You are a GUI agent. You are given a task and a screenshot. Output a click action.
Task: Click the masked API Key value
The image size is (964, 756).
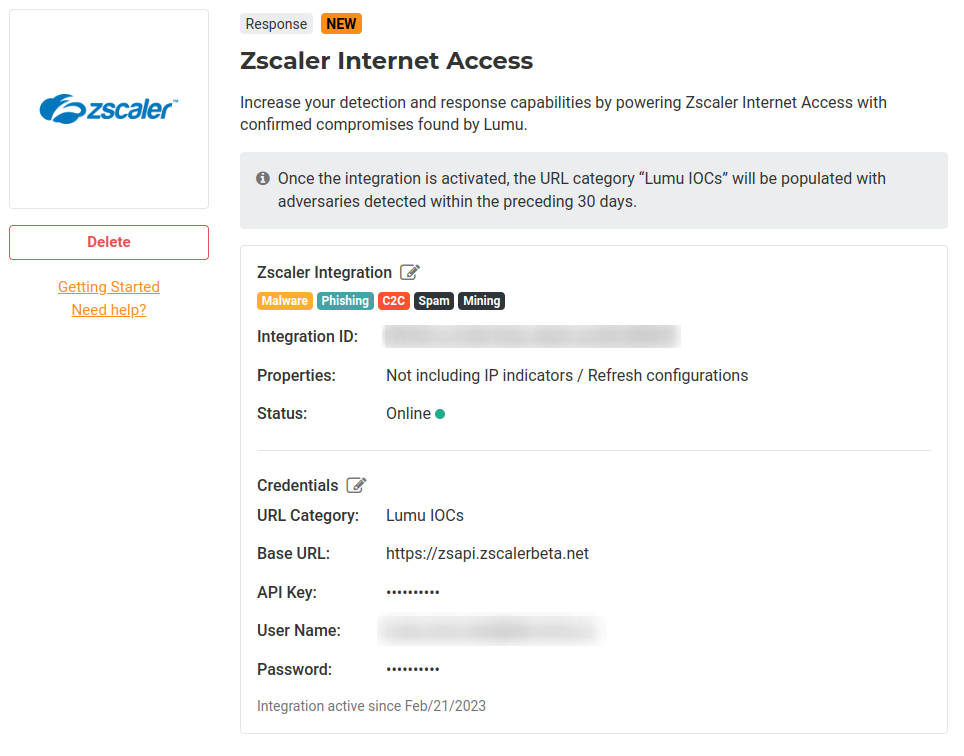[x=413, y=593]
